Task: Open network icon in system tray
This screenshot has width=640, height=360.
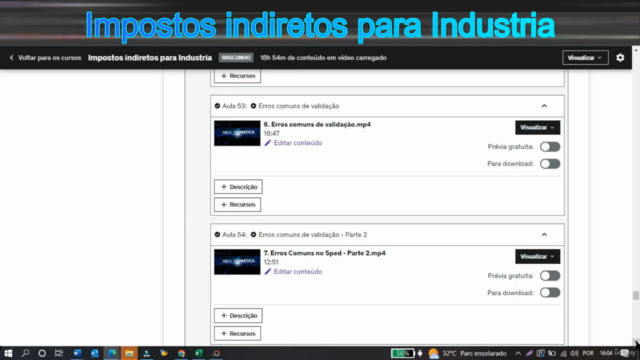Action: [x=563, y=353]
